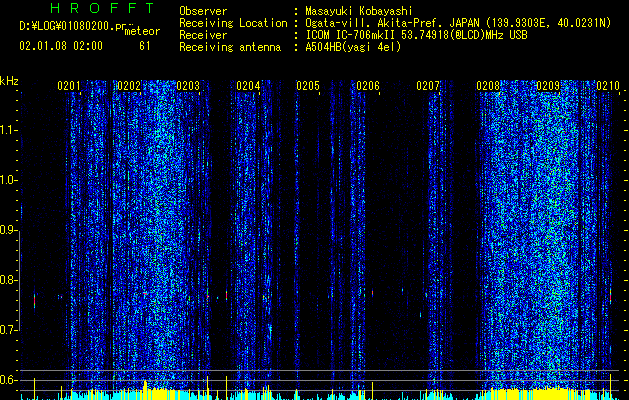Click the 0203 time marker

188,85
